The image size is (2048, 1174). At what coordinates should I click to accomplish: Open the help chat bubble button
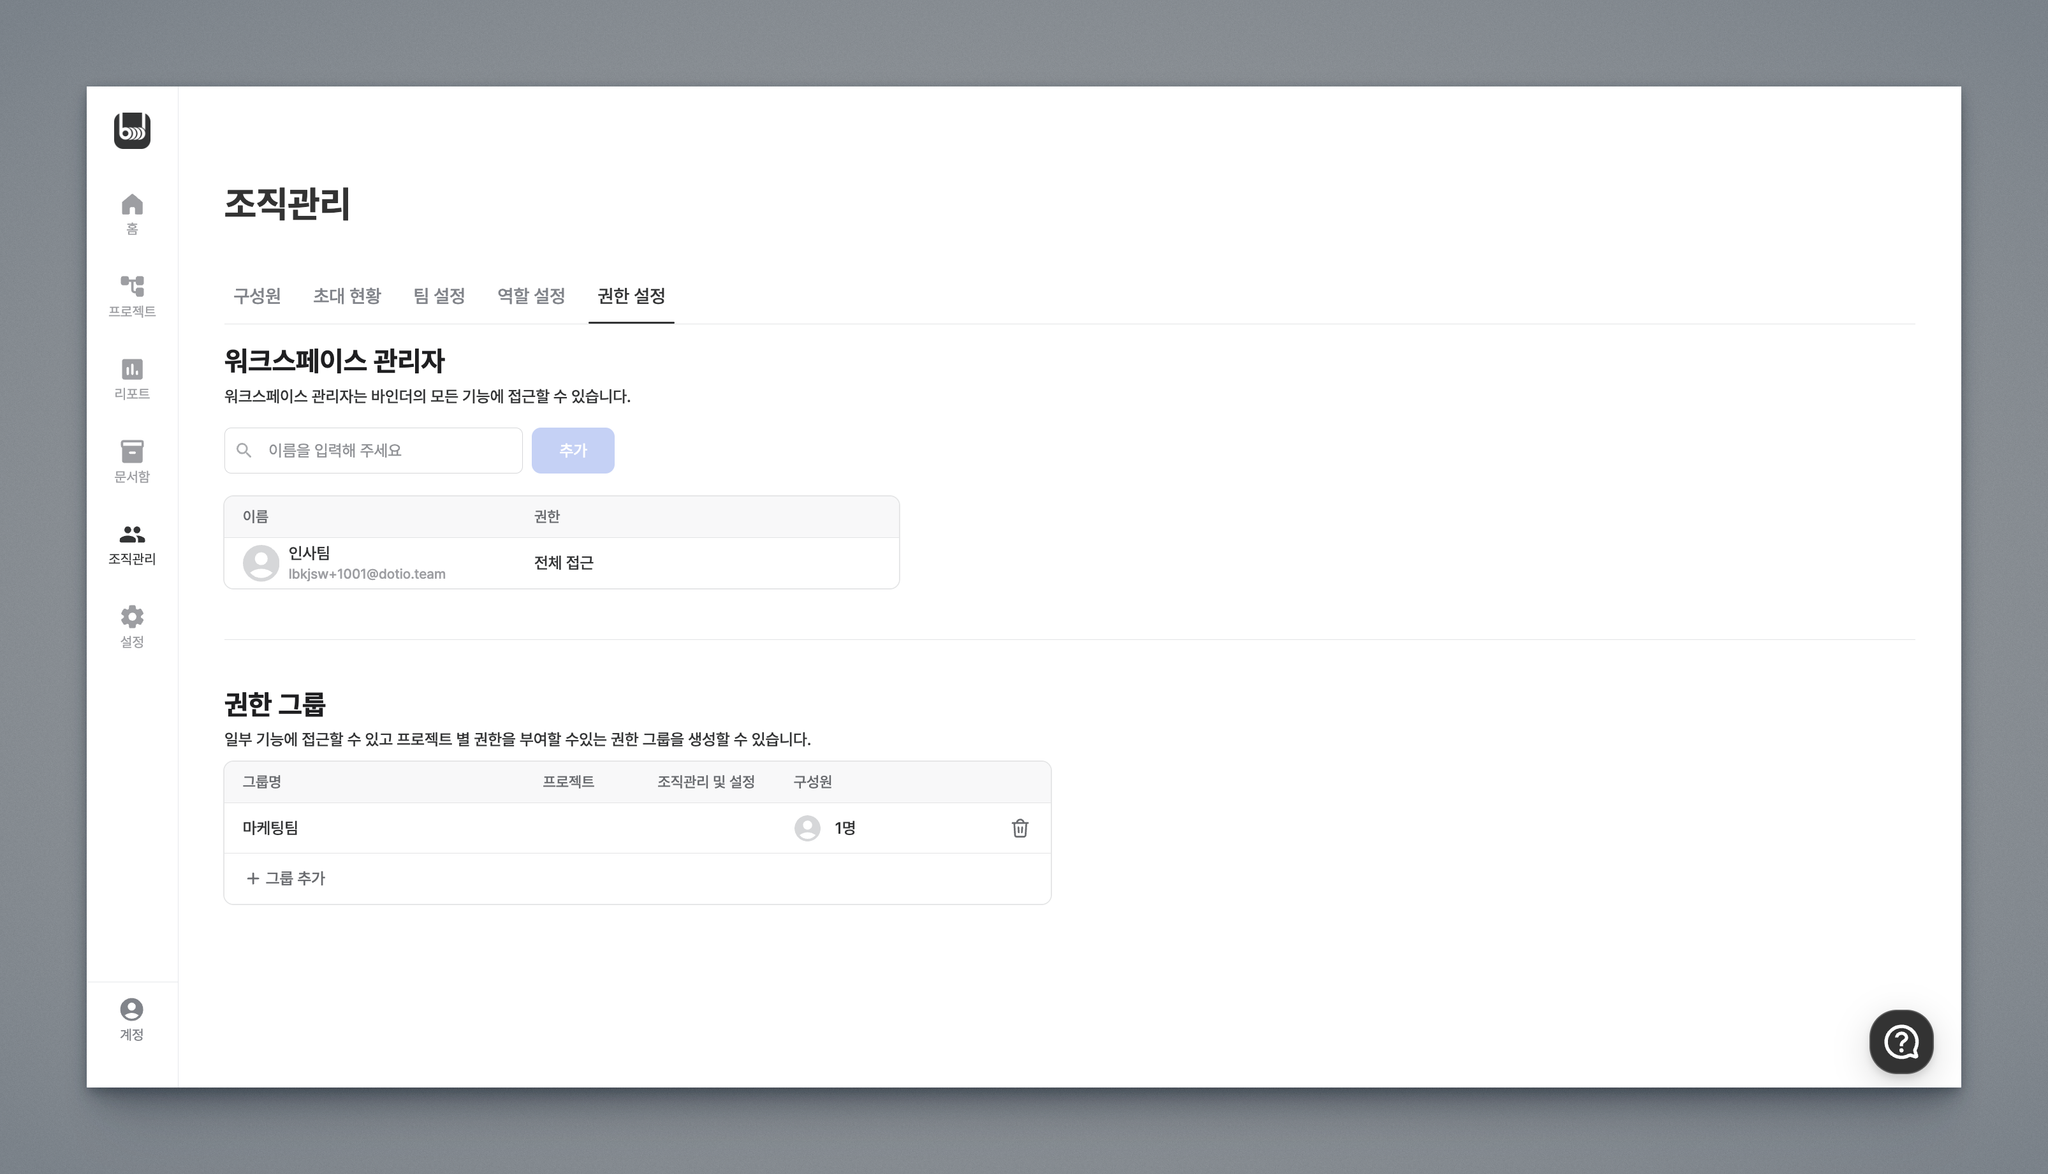[x=1901, y=1042]
